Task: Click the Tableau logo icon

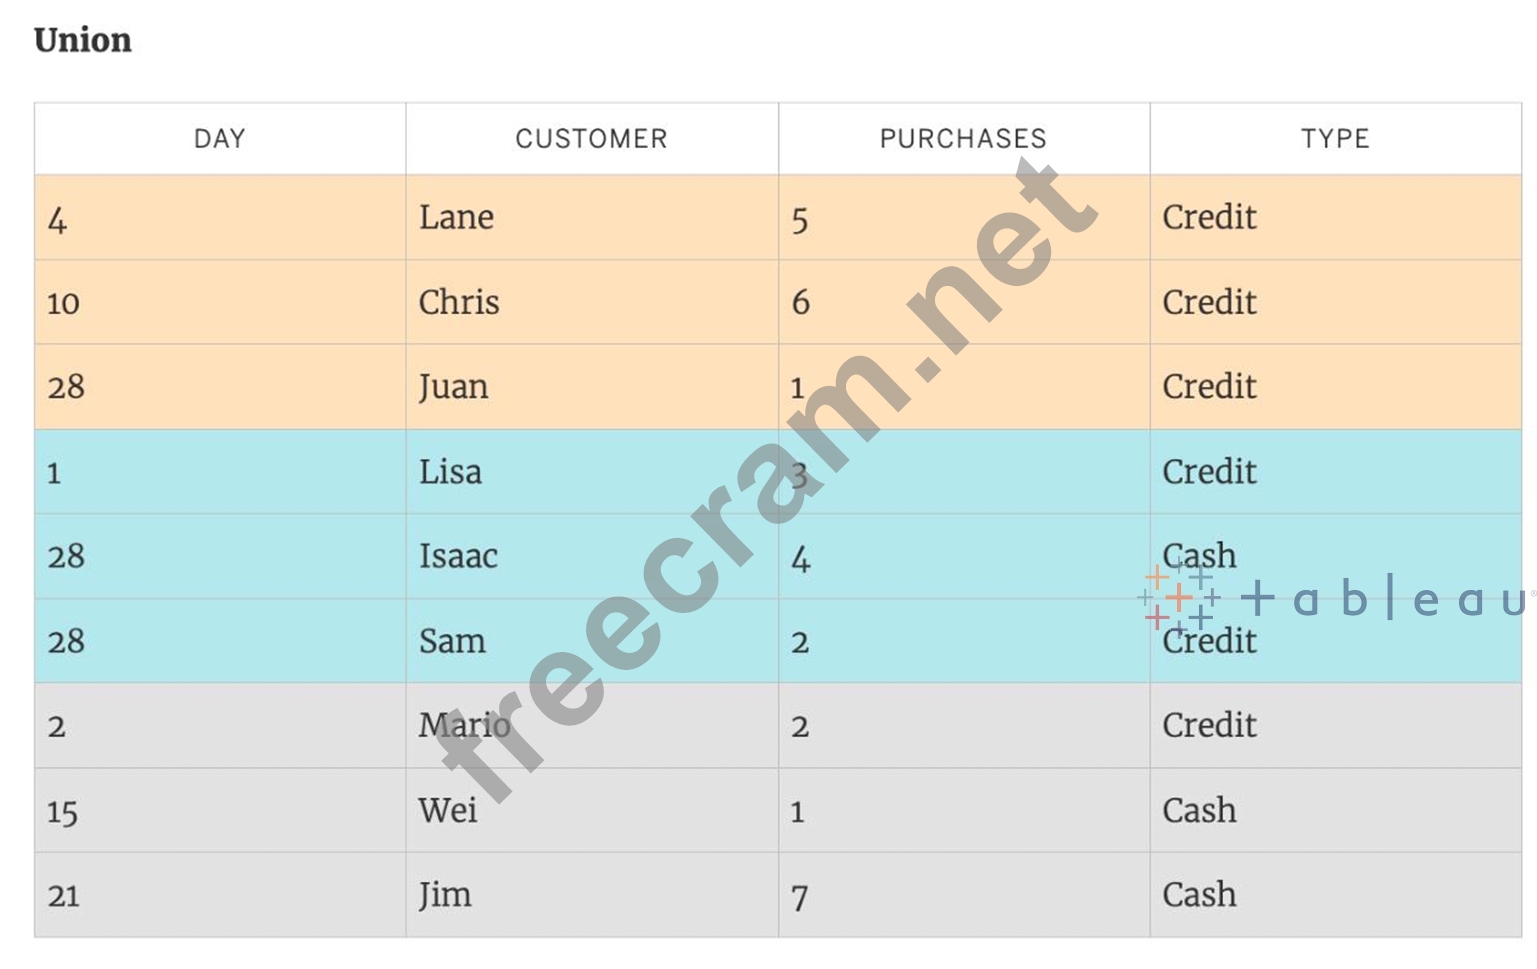Action: (1179, 598)
